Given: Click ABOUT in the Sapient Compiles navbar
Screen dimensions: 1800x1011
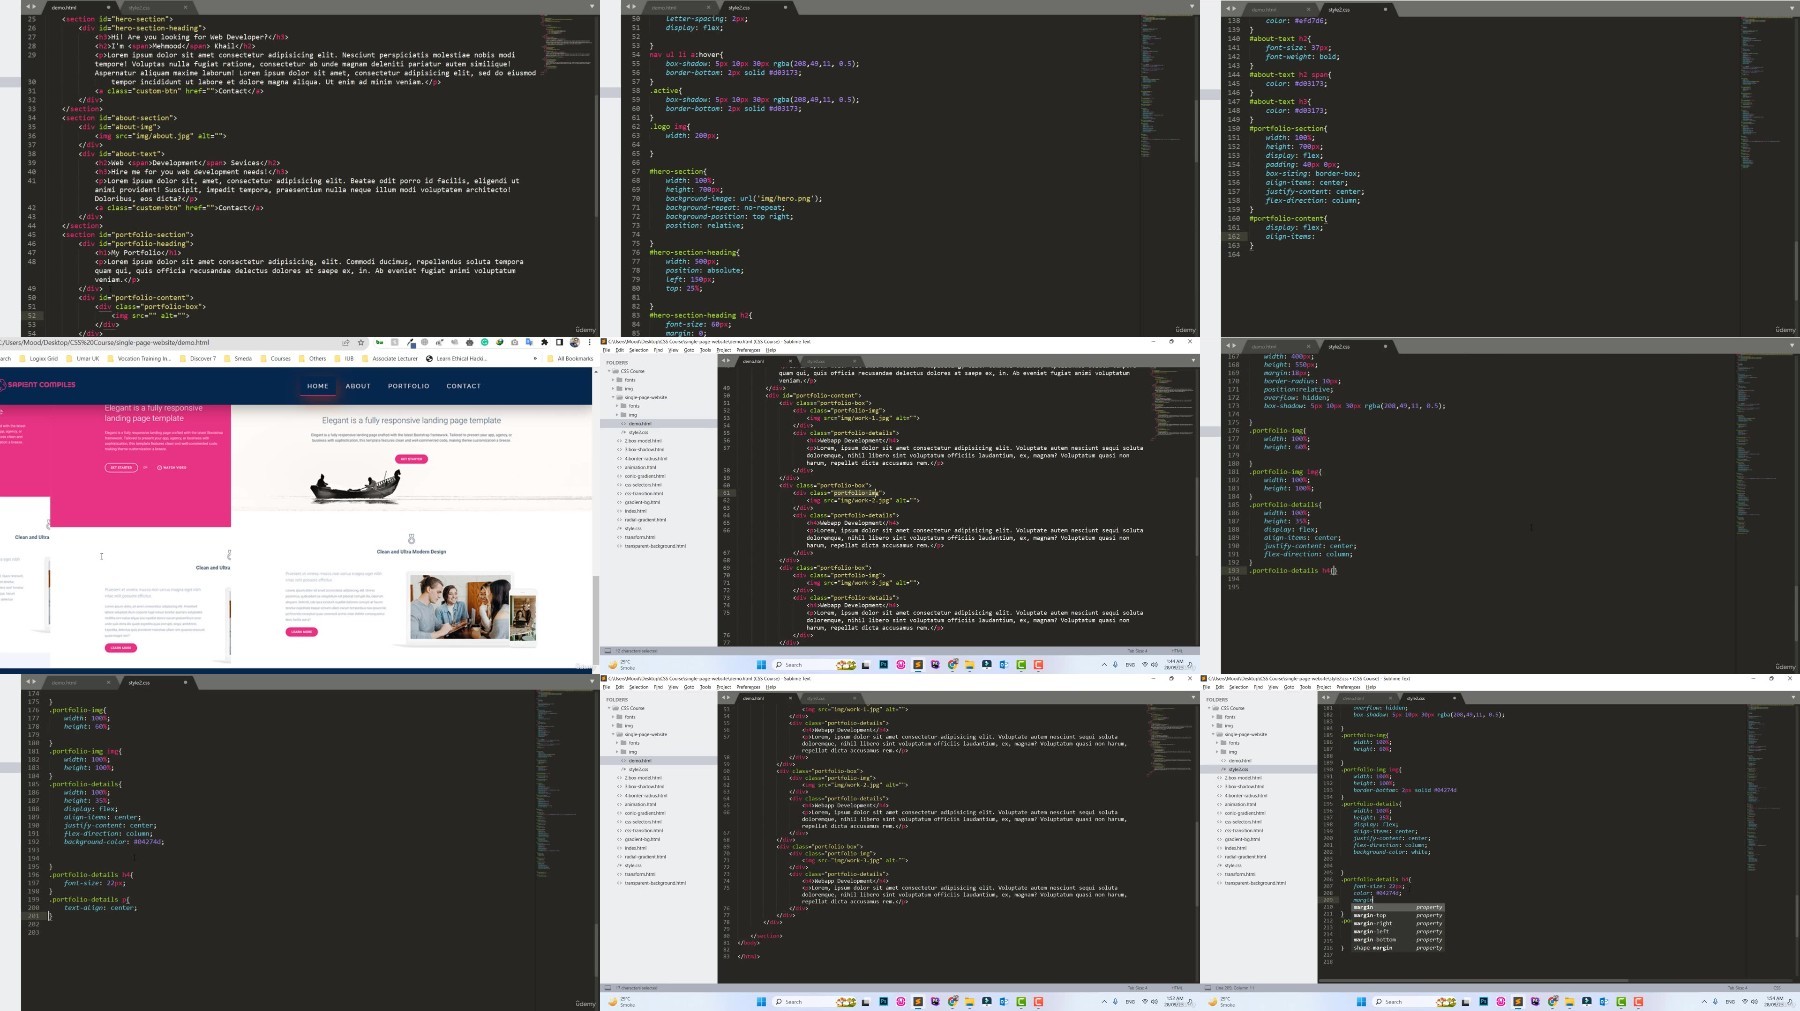Looking at the screenshot, I should click(358, 386).
